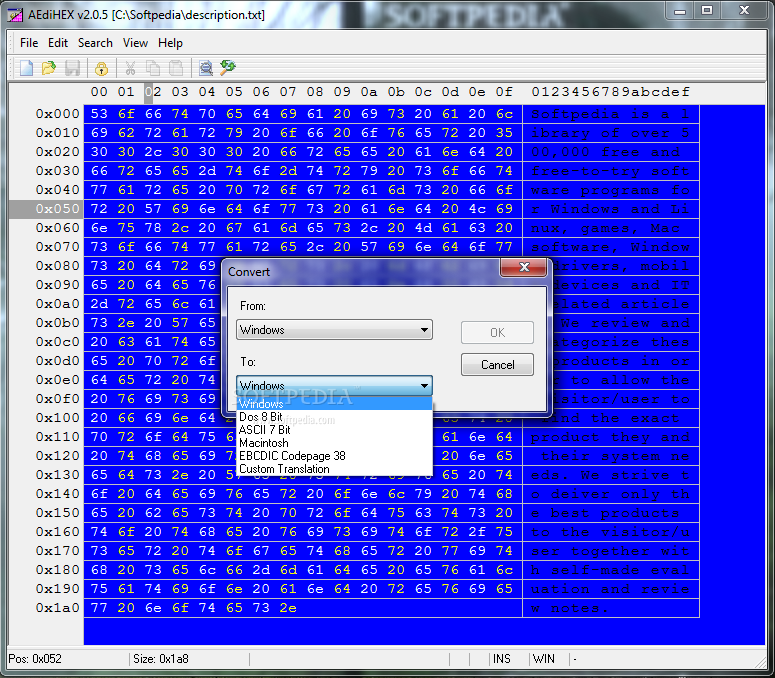Click the Cancel button in Convert dialog
This screenshot has width=775, height=678.
pos(497,365)
